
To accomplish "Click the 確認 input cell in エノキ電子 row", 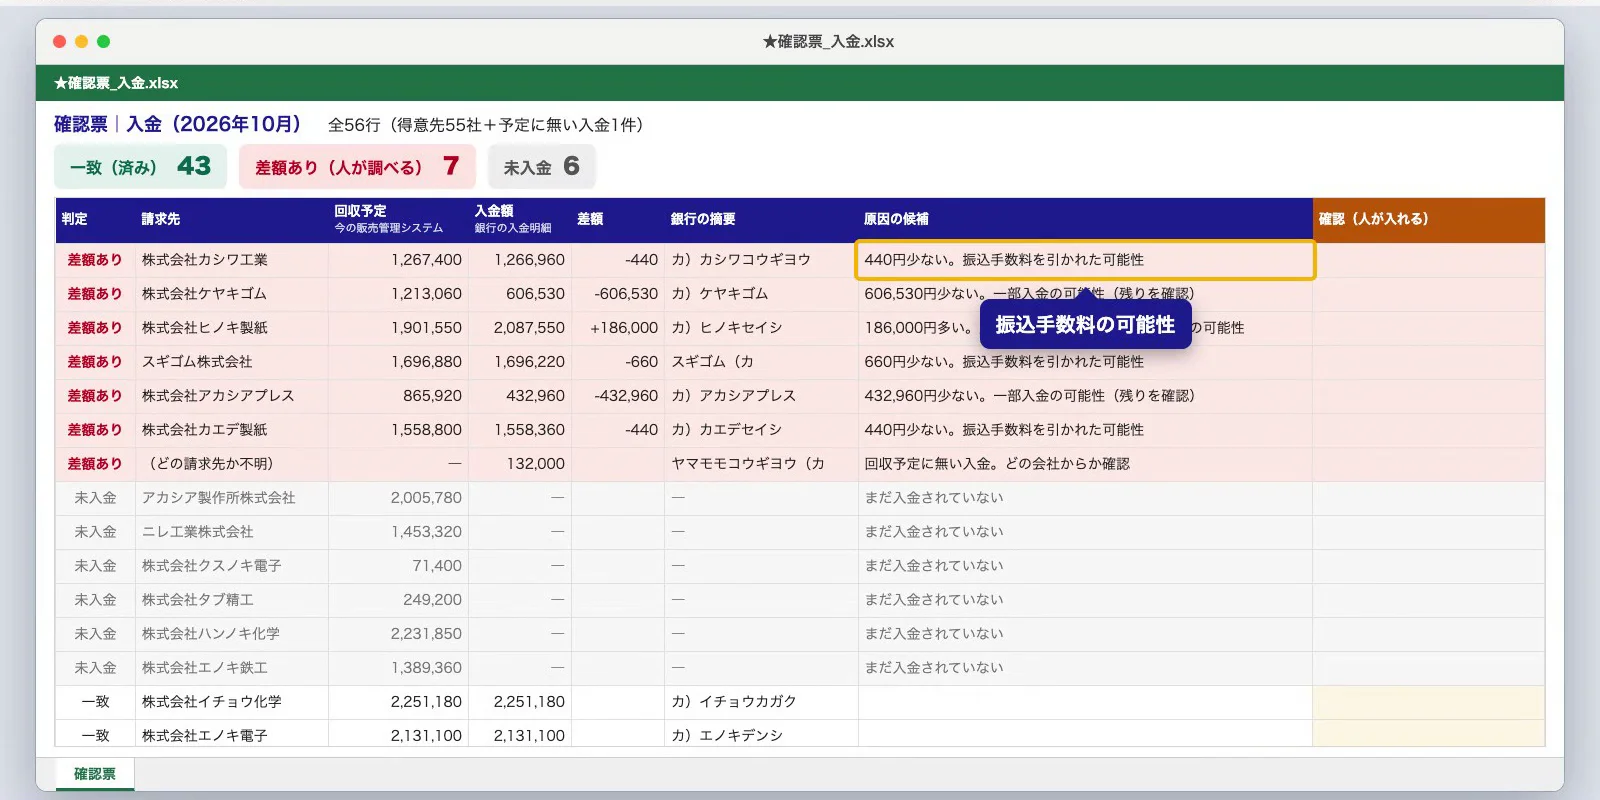I will (1428, 734).
